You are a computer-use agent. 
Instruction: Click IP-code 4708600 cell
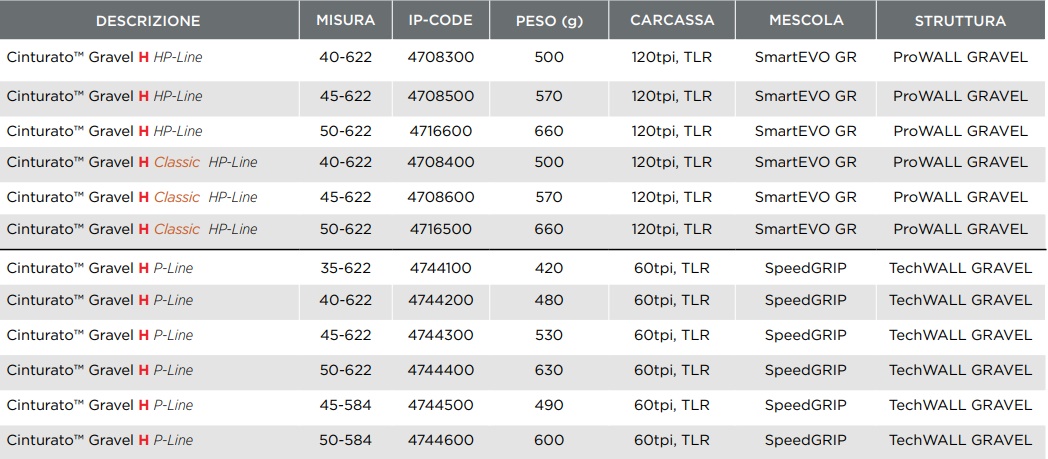point(440,197)
